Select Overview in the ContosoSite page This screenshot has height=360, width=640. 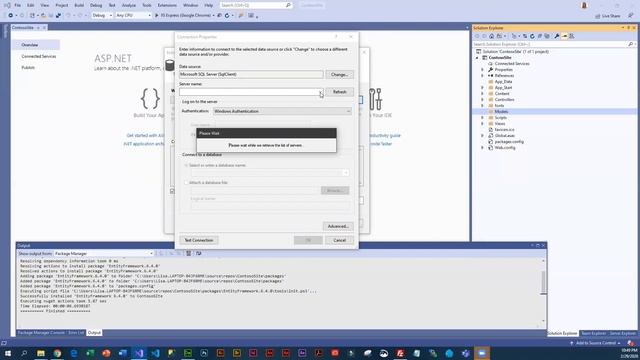tap(30, 45)
